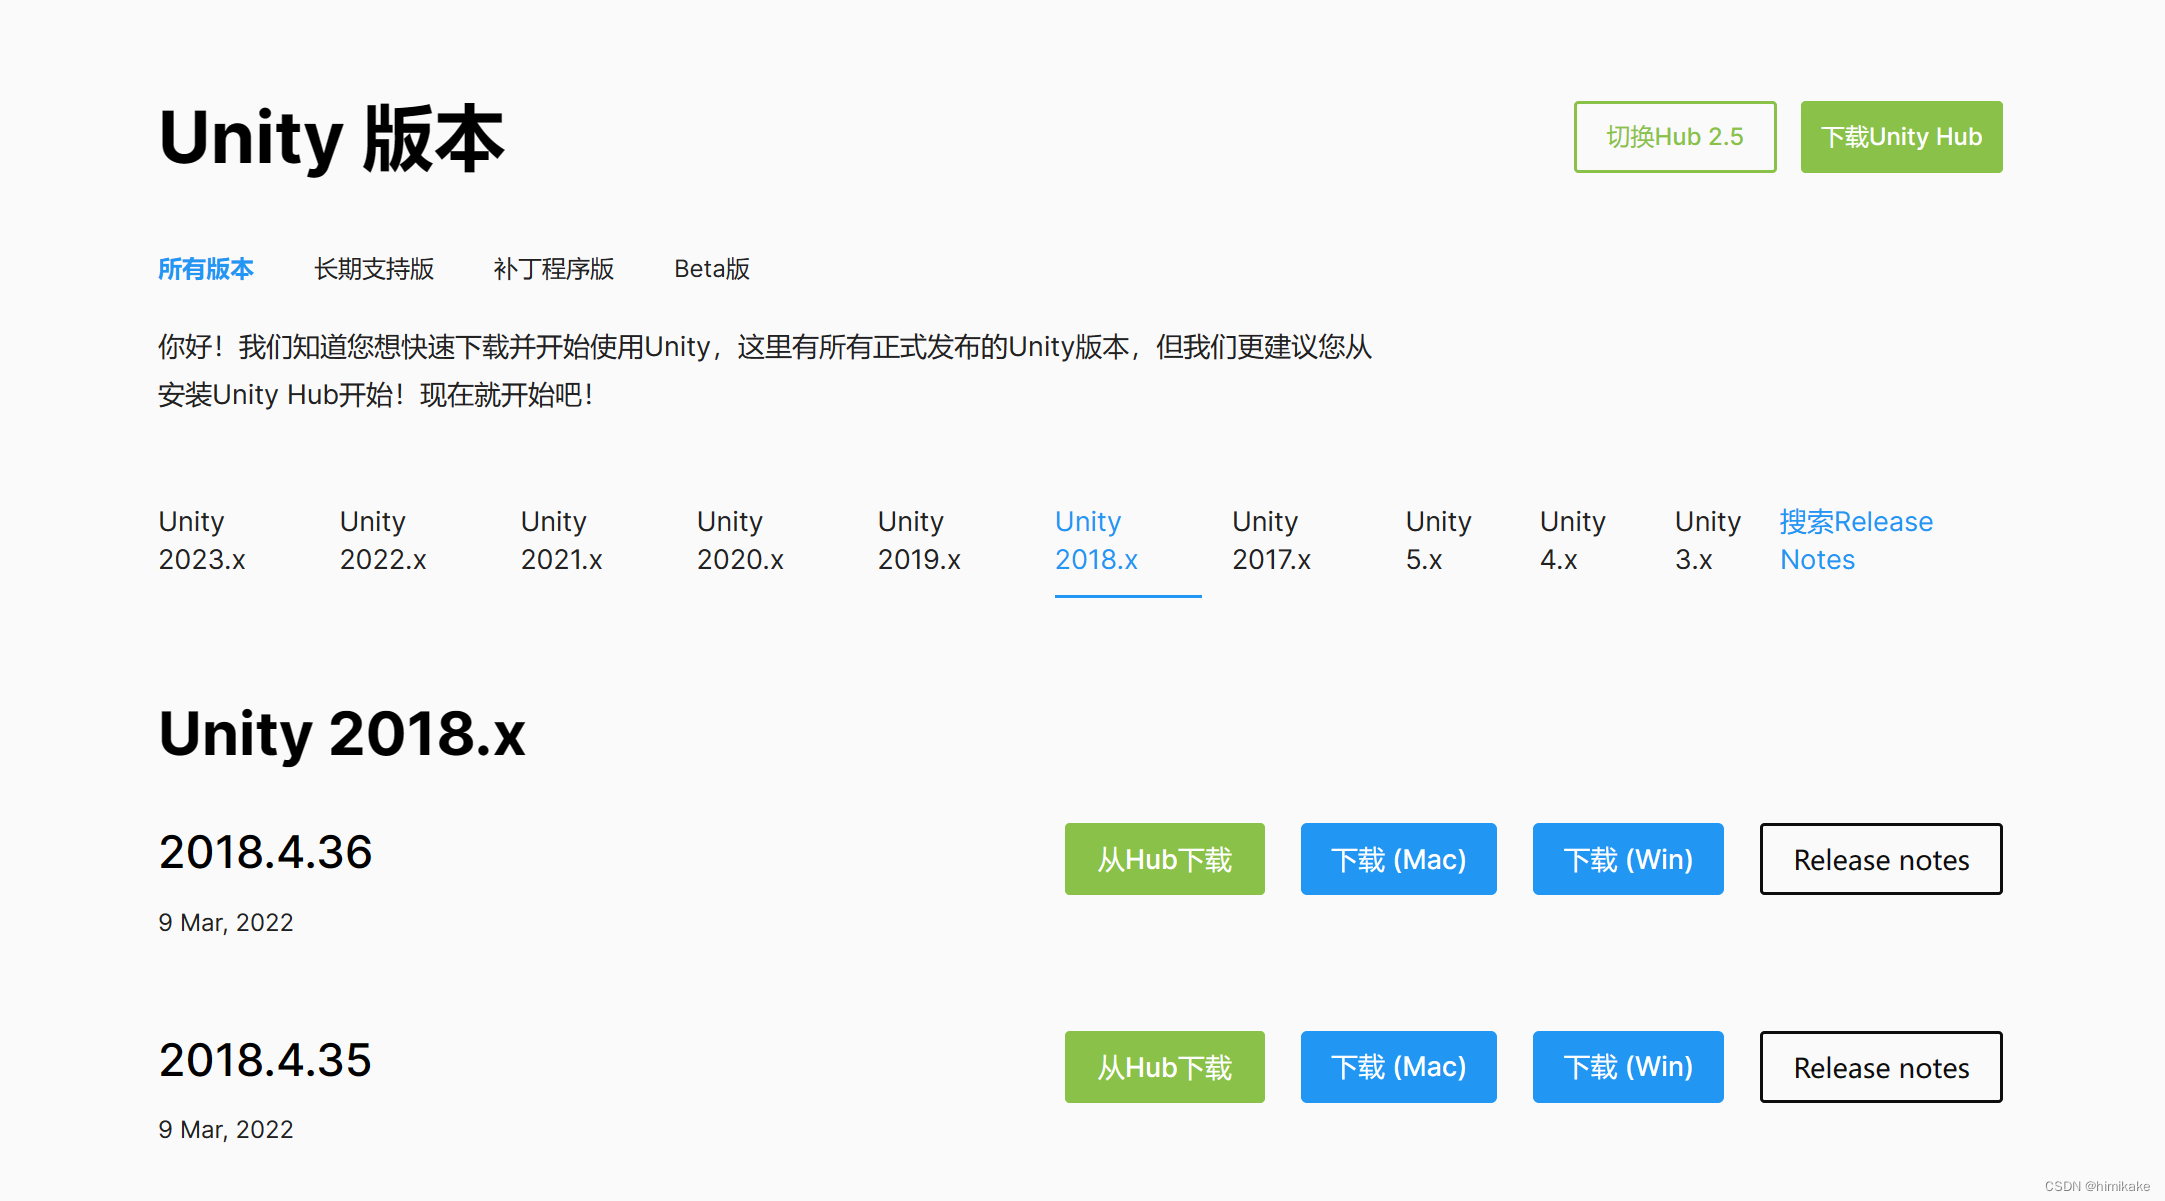Screen dimensions: 2165x1201
Task: Switch to the 长期支持版 tab
Action: click(373, 269)
